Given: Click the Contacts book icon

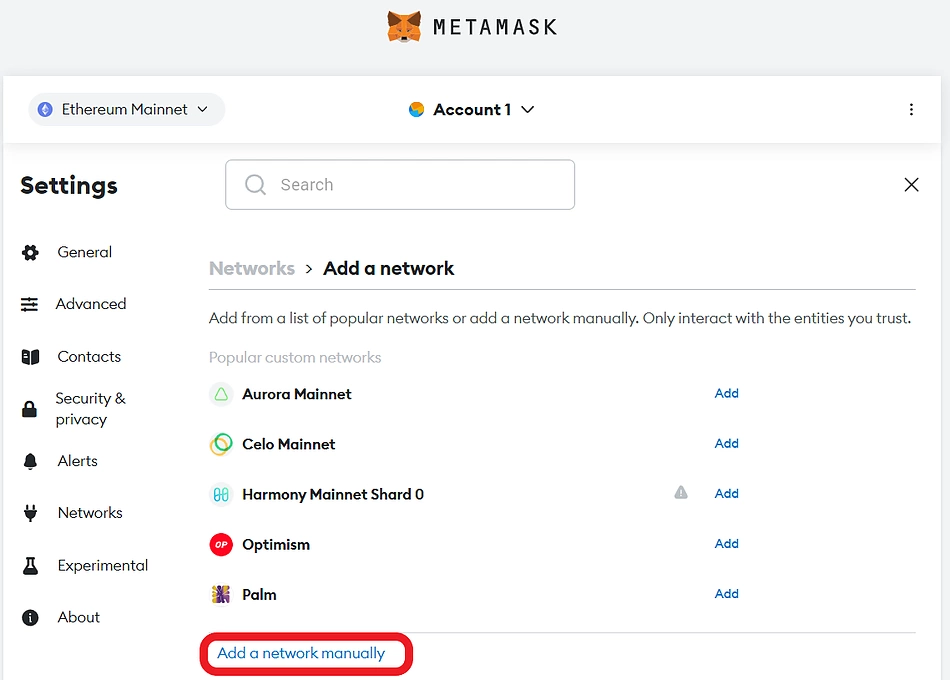Looking at the screenshot, I should (x=30, y=357).
